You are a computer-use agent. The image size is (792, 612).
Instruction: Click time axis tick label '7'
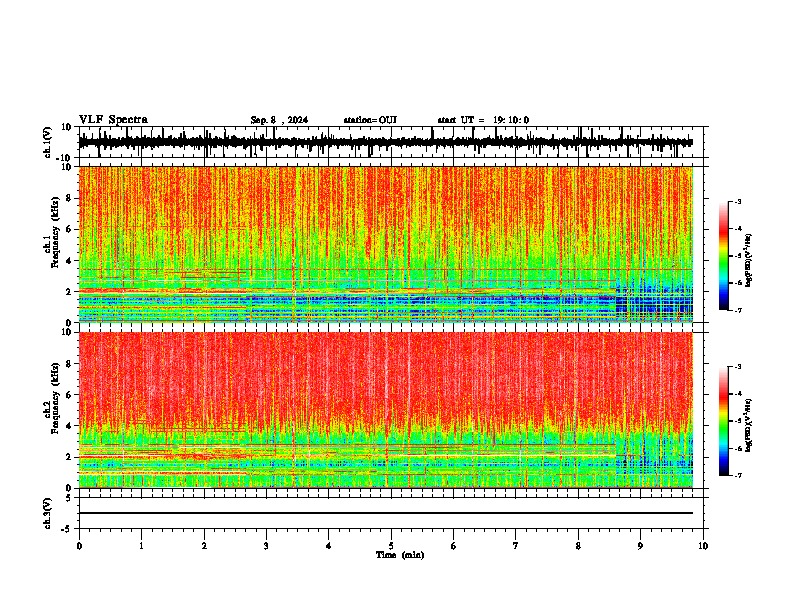[516, 546]
